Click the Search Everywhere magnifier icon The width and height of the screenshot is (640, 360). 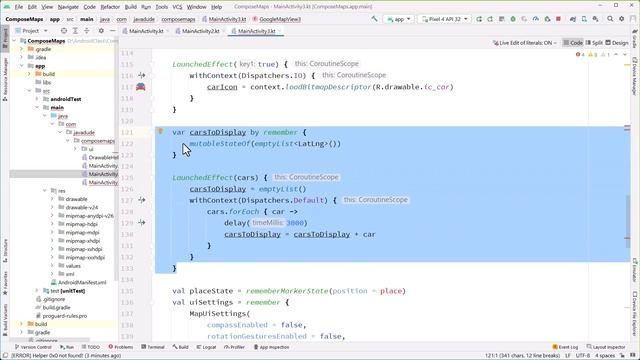(610, 19)
